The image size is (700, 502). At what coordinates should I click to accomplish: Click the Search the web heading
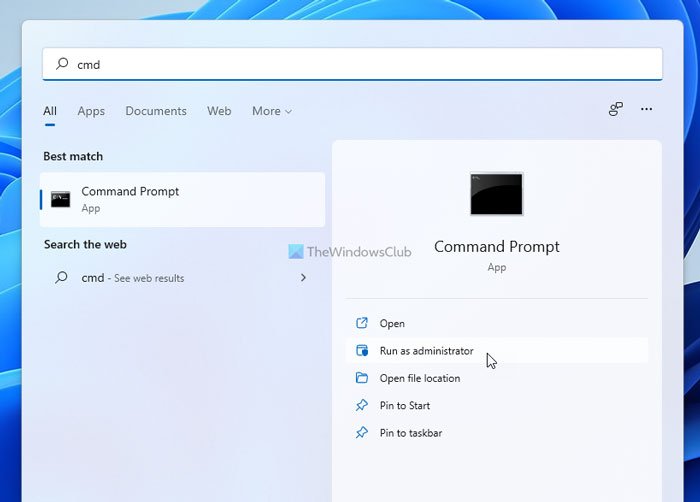(x=85, y=244)
